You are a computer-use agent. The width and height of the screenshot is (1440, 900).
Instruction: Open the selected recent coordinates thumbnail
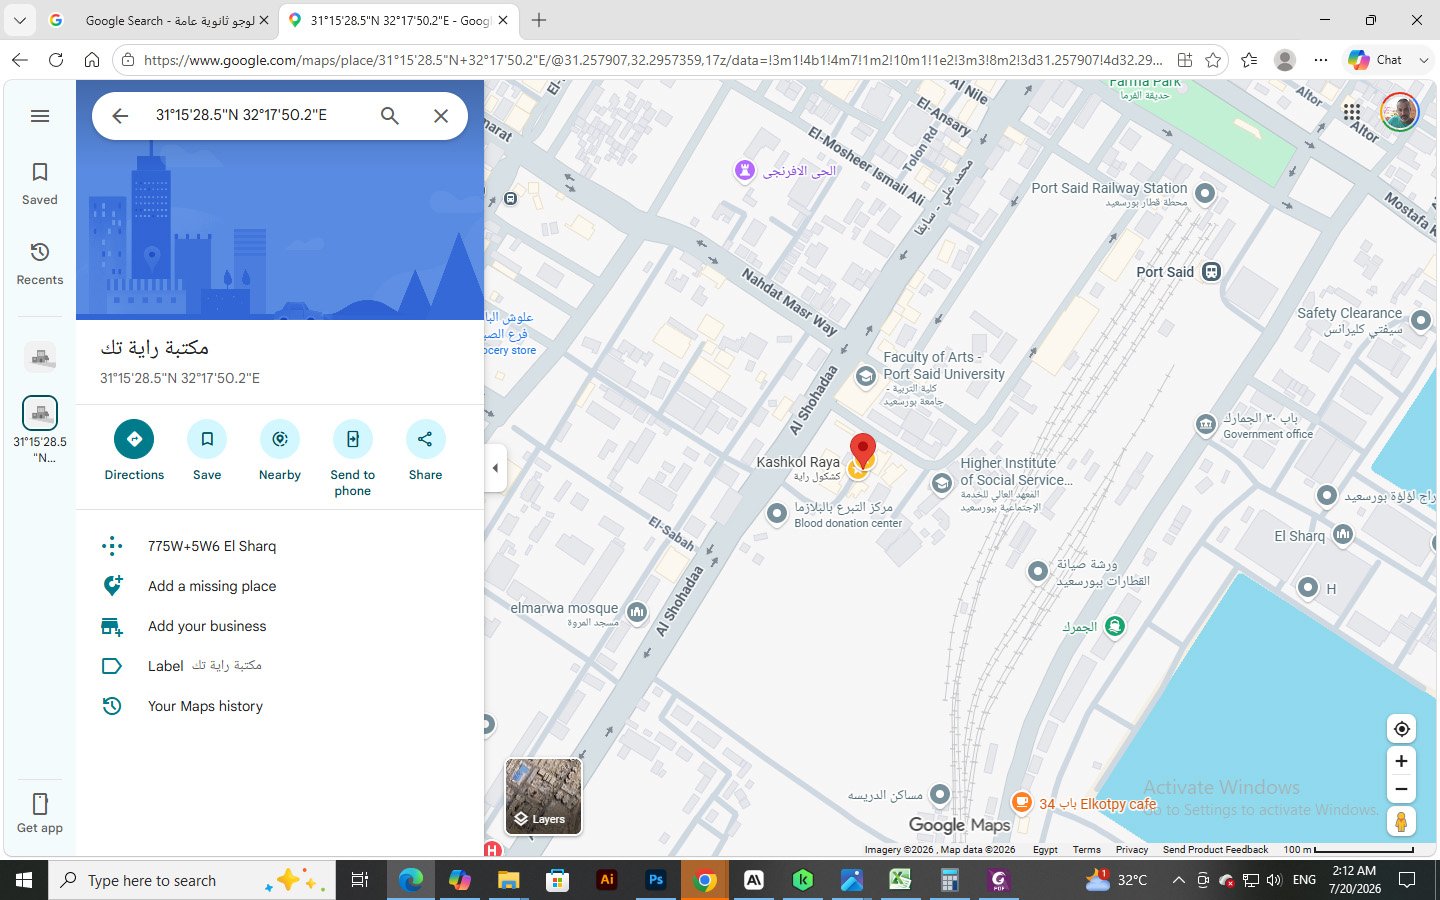40,413
